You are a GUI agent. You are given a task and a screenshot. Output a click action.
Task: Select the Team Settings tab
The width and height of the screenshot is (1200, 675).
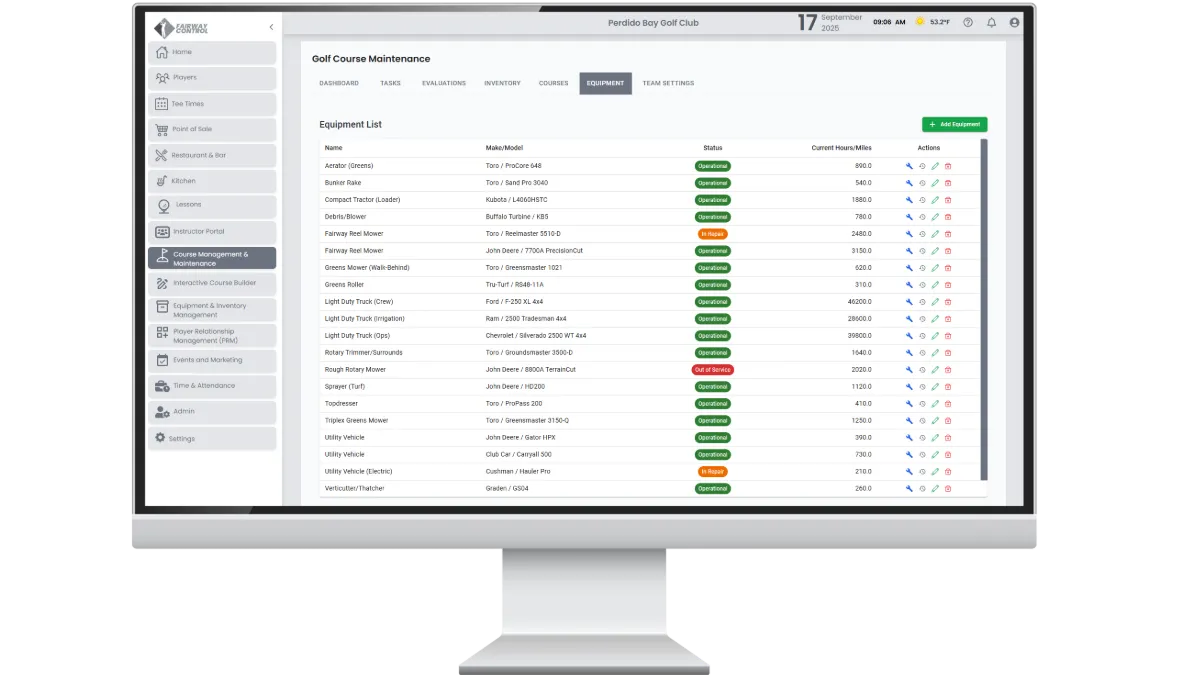pyautogui.click(x=668, y=83)
